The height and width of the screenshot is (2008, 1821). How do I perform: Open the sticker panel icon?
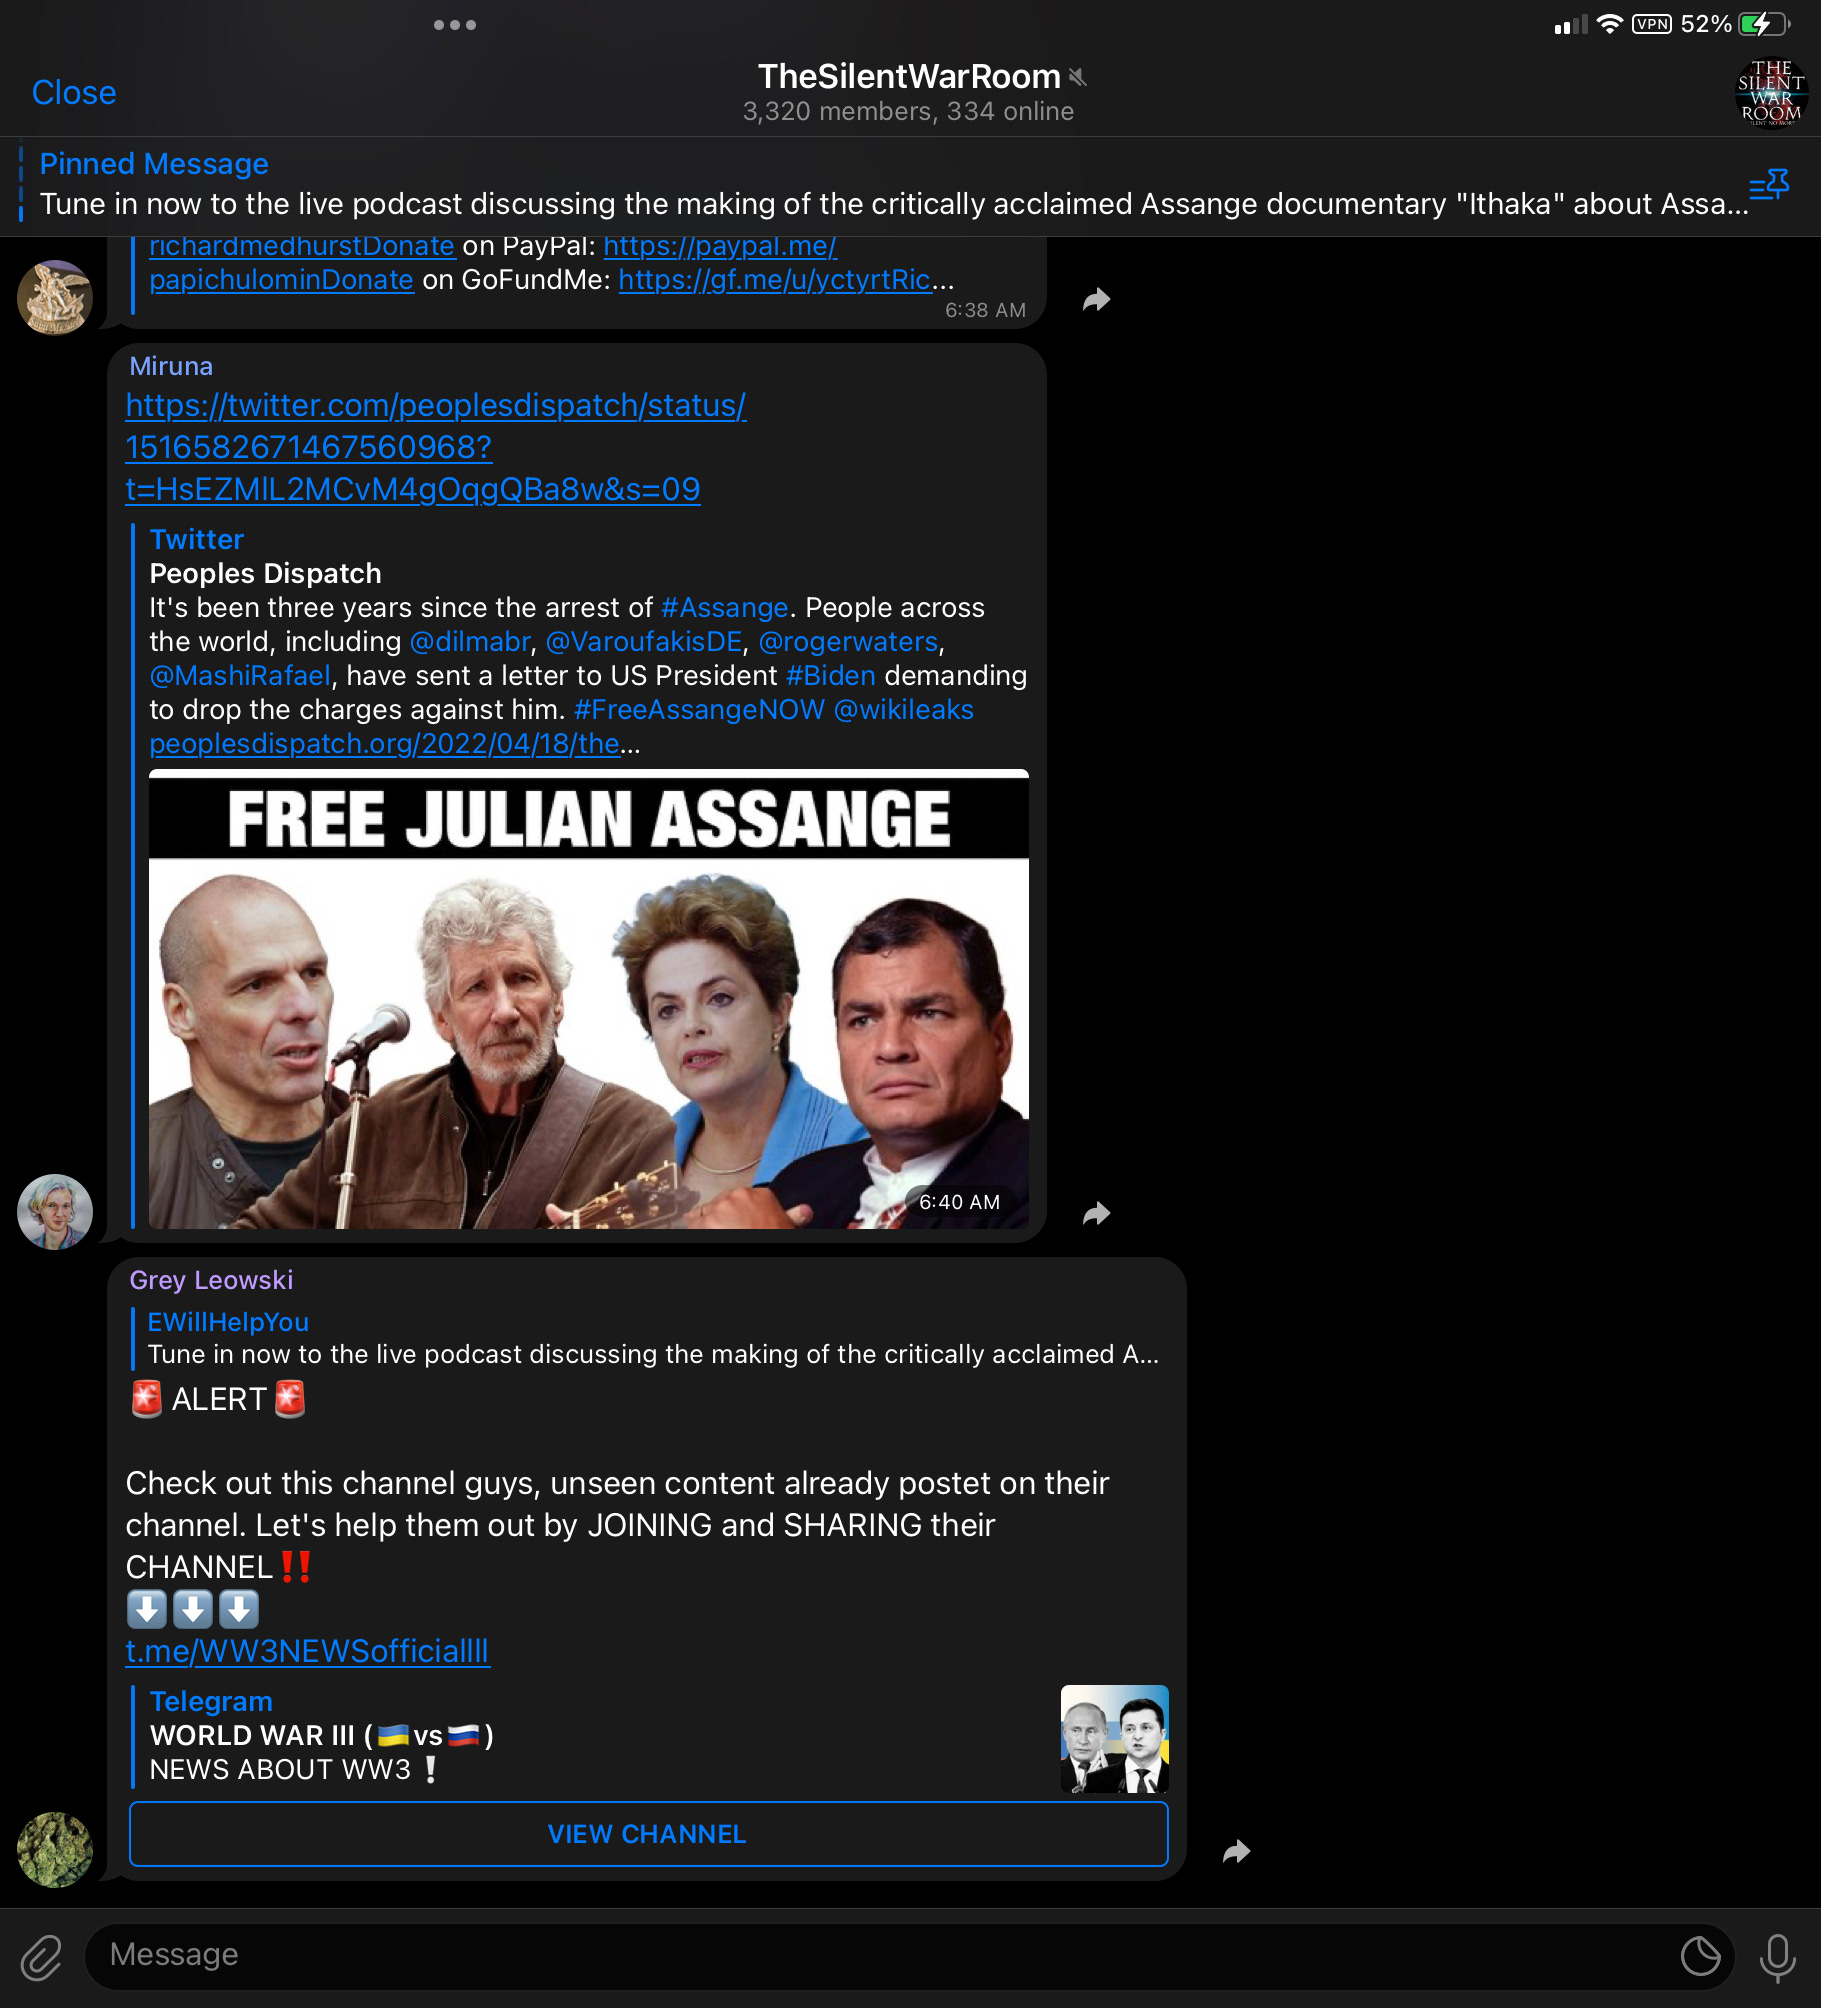pos(1700,1956)
